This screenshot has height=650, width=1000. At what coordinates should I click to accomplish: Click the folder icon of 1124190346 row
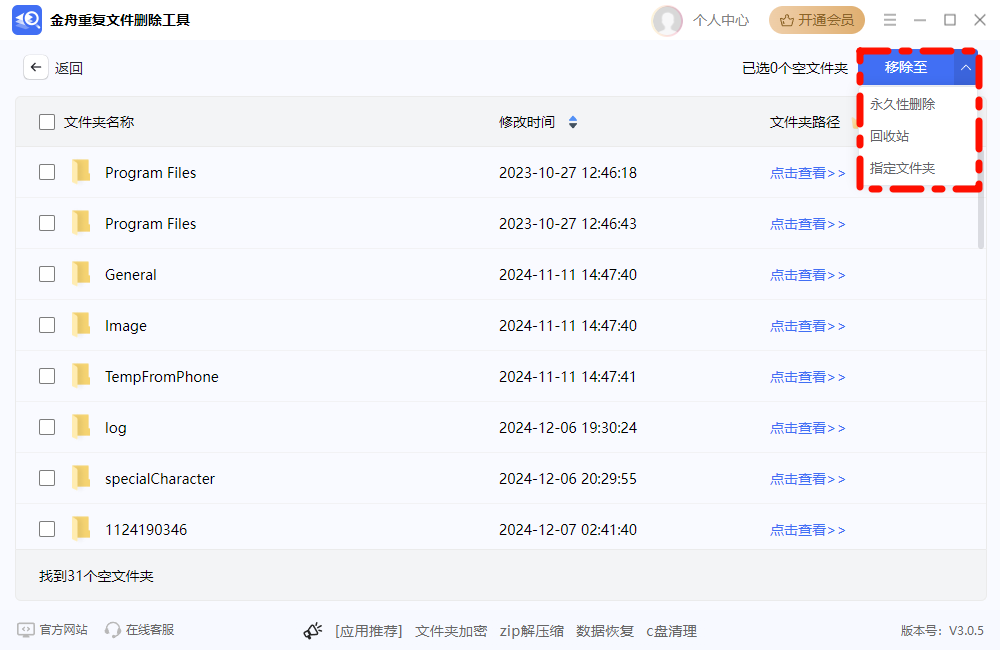click(x=81, y=529)
